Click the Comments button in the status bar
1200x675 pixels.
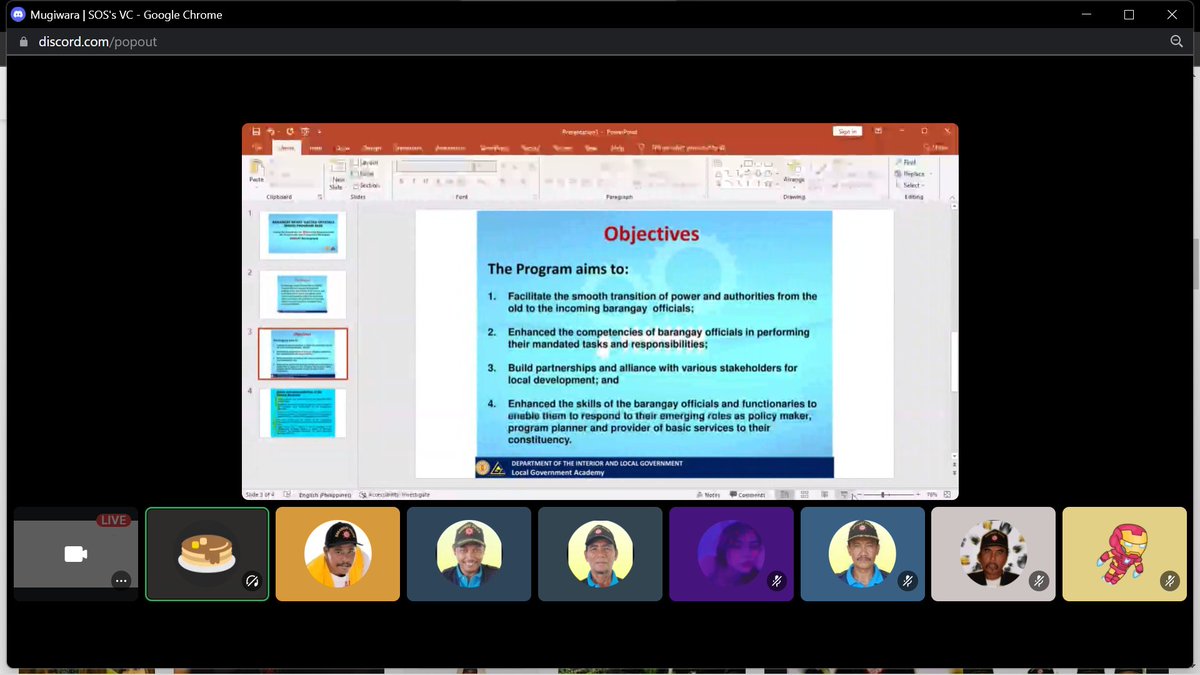tap(747, 495)
